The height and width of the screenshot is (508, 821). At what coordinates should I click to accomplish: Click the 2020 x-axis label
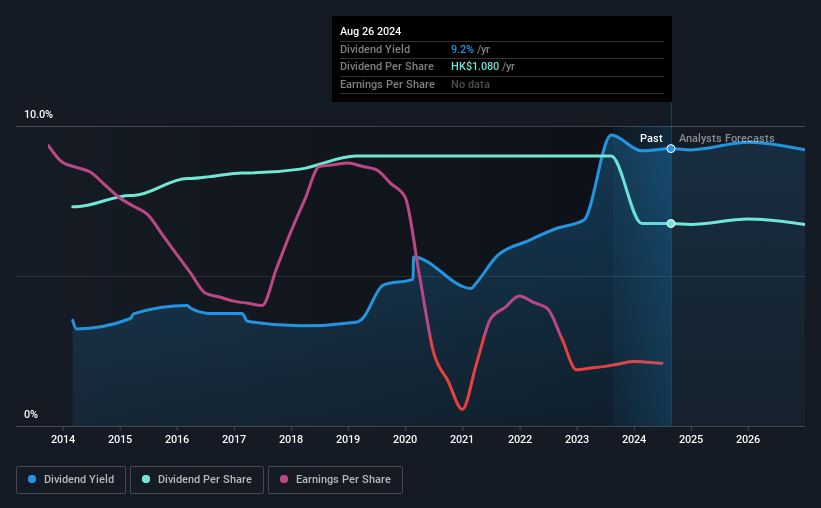(405, 439)
